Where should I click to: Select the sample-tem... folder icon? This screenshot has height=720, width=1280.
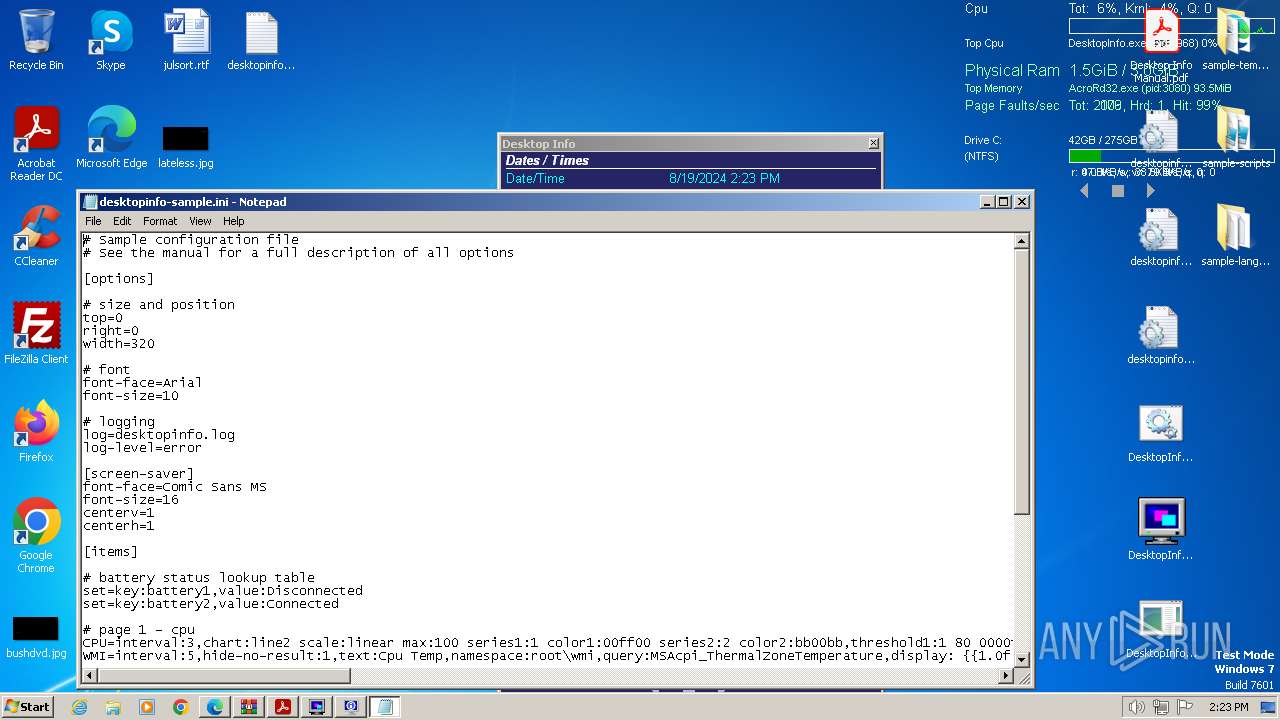[1235, 40]
